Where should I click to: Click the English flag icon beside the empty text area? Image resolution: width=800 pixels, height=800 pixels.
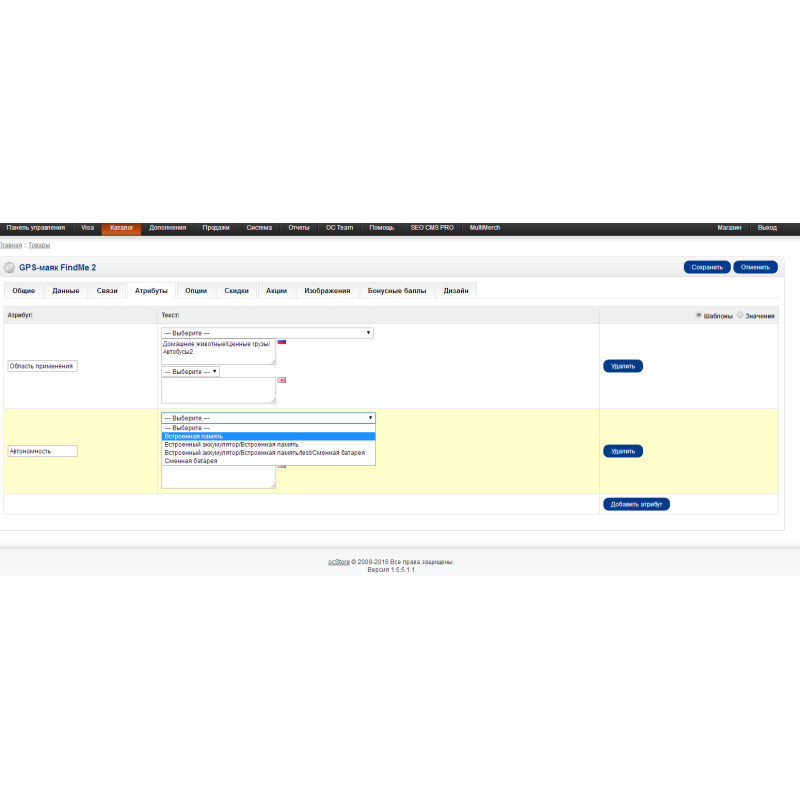pyautogui.click(x=282, y=380)
